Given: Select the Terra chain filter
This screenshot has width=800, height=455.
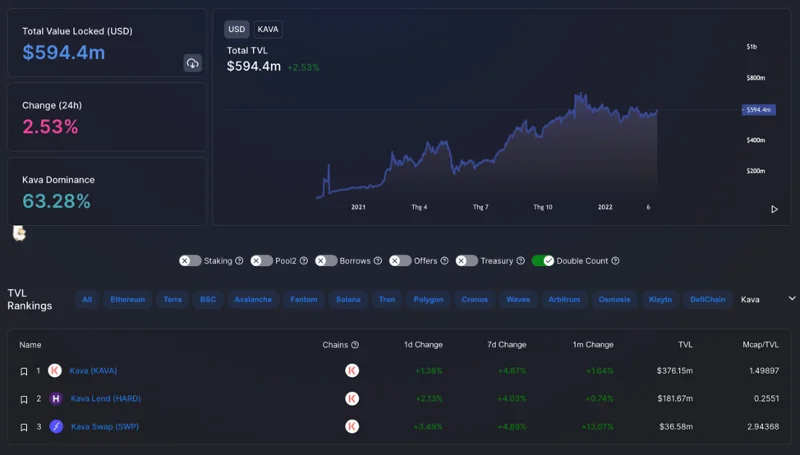Looking at the screenshot, I should click(x=172, y=299).
